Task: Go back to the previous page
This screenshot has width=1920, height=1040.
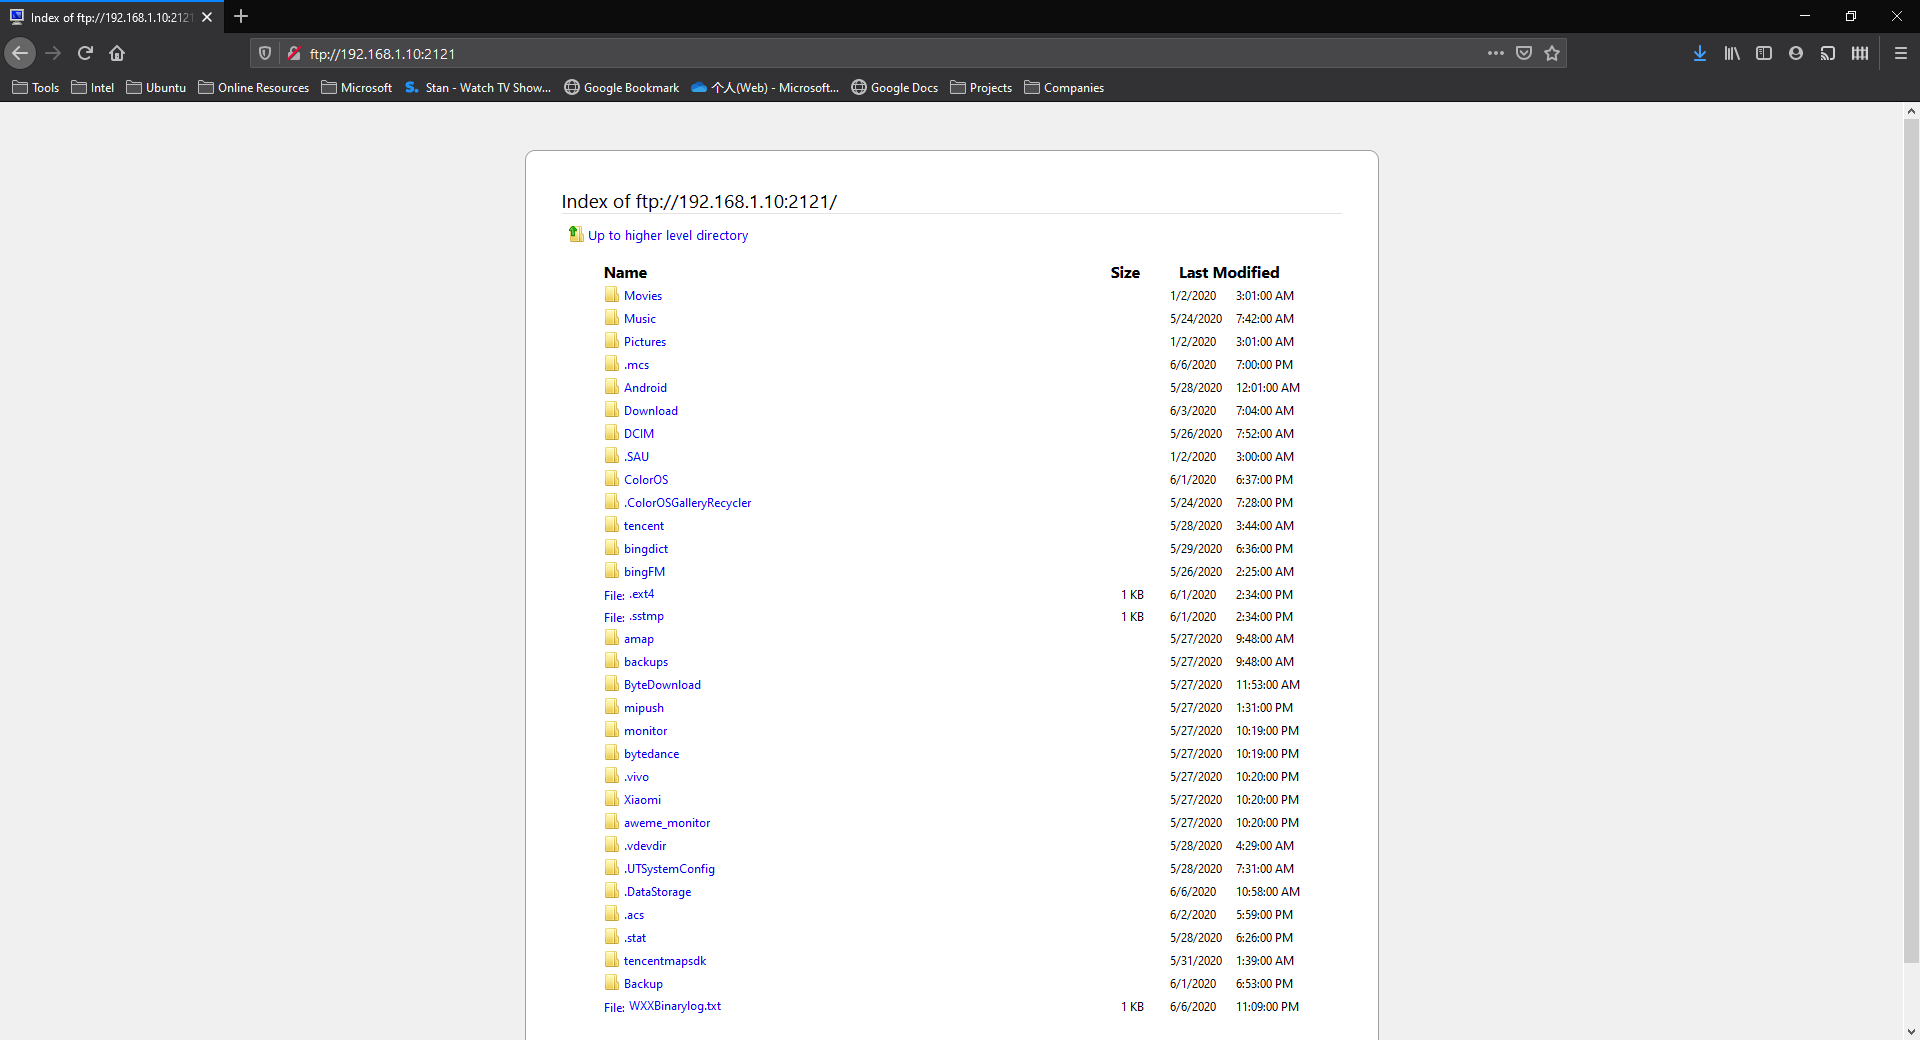Action: (20, 53)
